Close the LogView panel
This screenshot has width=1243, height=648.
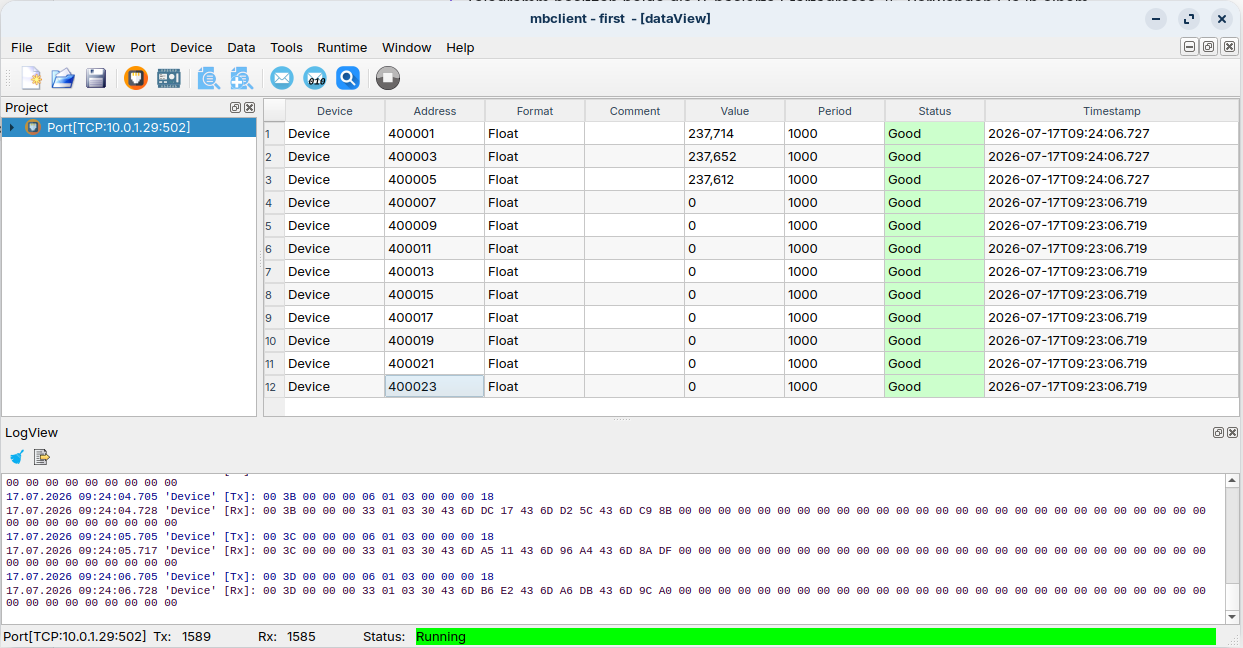[x=1232, y=432]
